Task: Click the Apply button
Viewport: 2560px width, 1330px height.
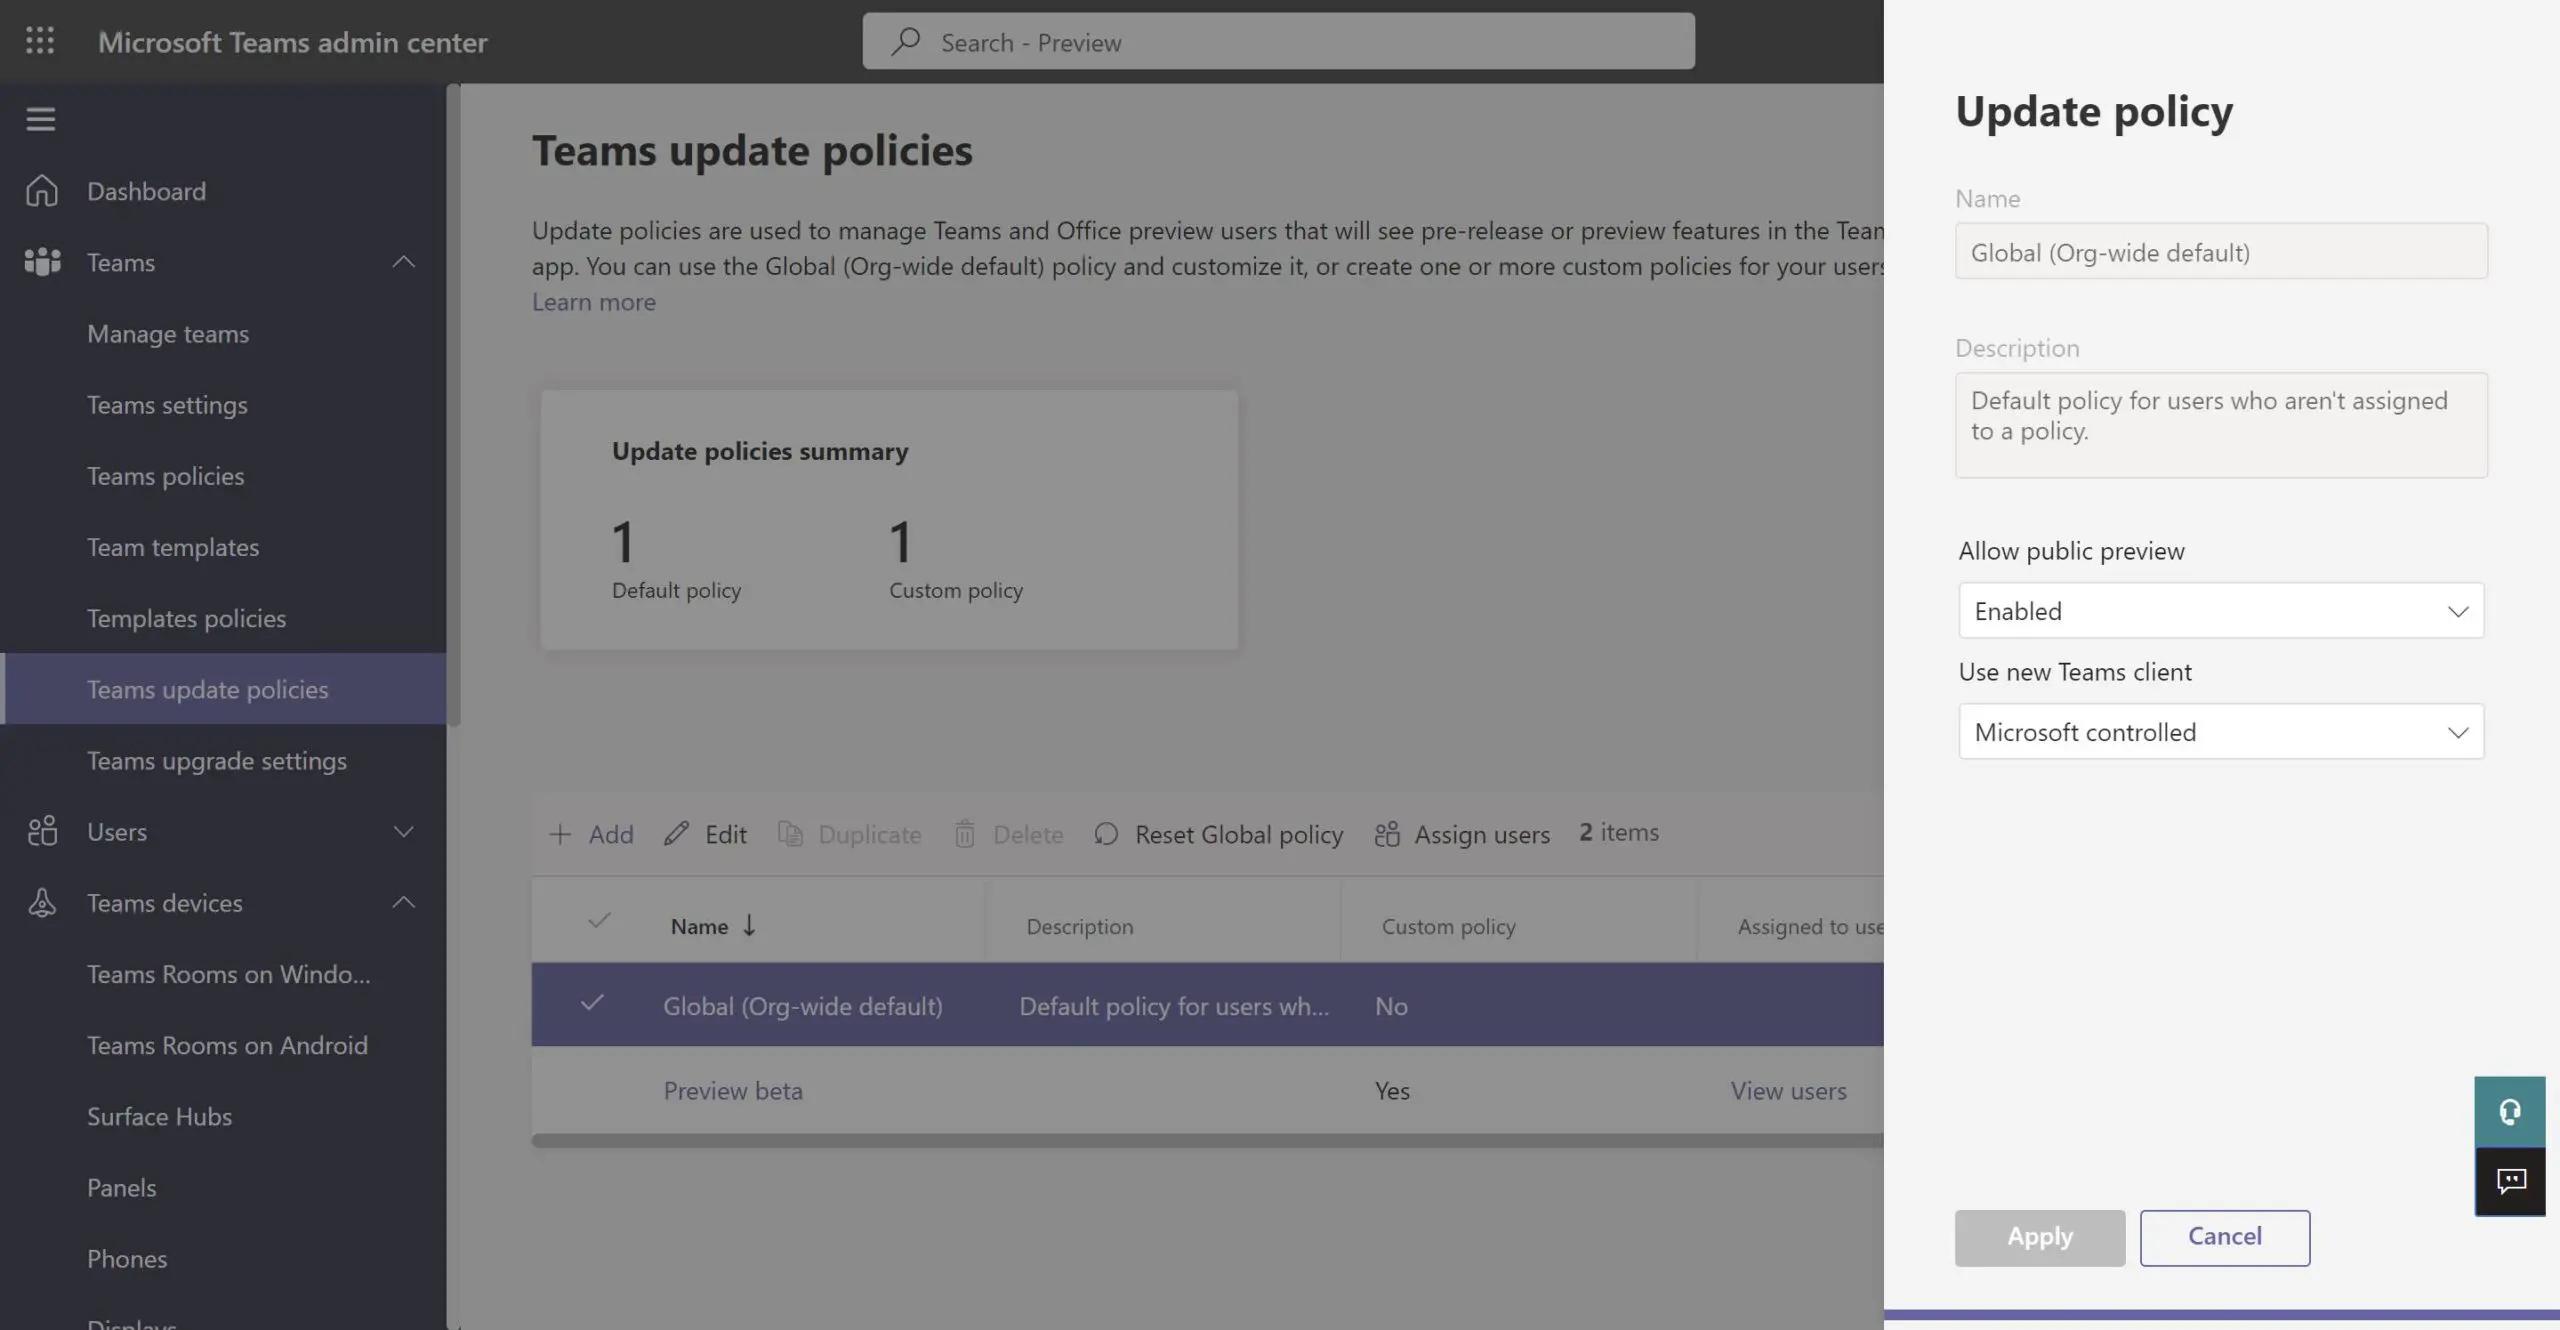Action: (x=2040, y=1237)
